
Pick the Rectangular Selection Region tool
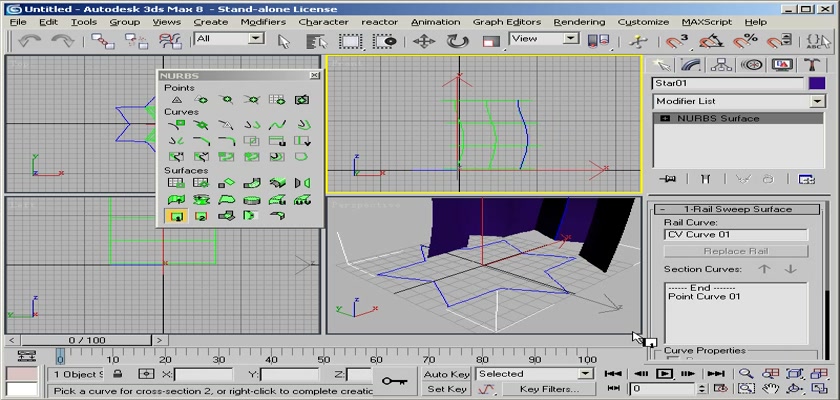[x=350, y=41]
